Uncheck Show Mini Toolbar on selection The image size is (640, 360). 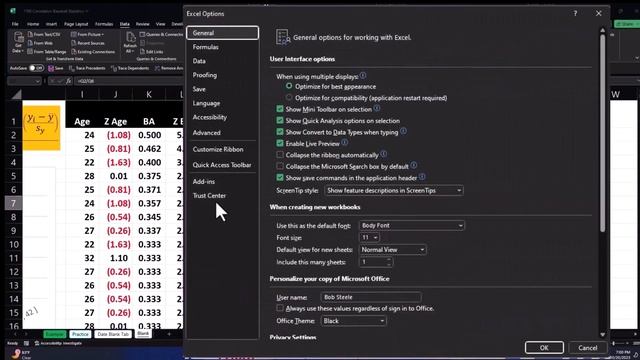point(280,109)
